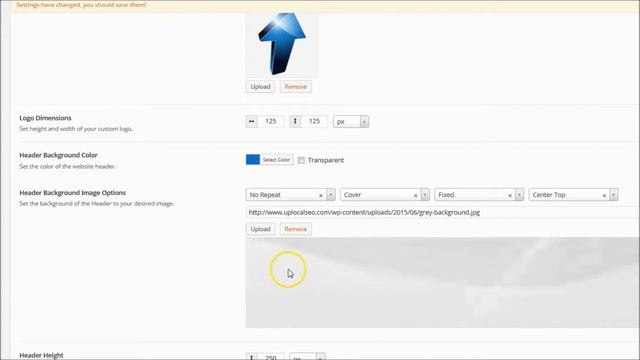Open the px units dropdown for Logo Dimensions
The height and width of the screenshot is (360, 640).
(x=351, y=122)
